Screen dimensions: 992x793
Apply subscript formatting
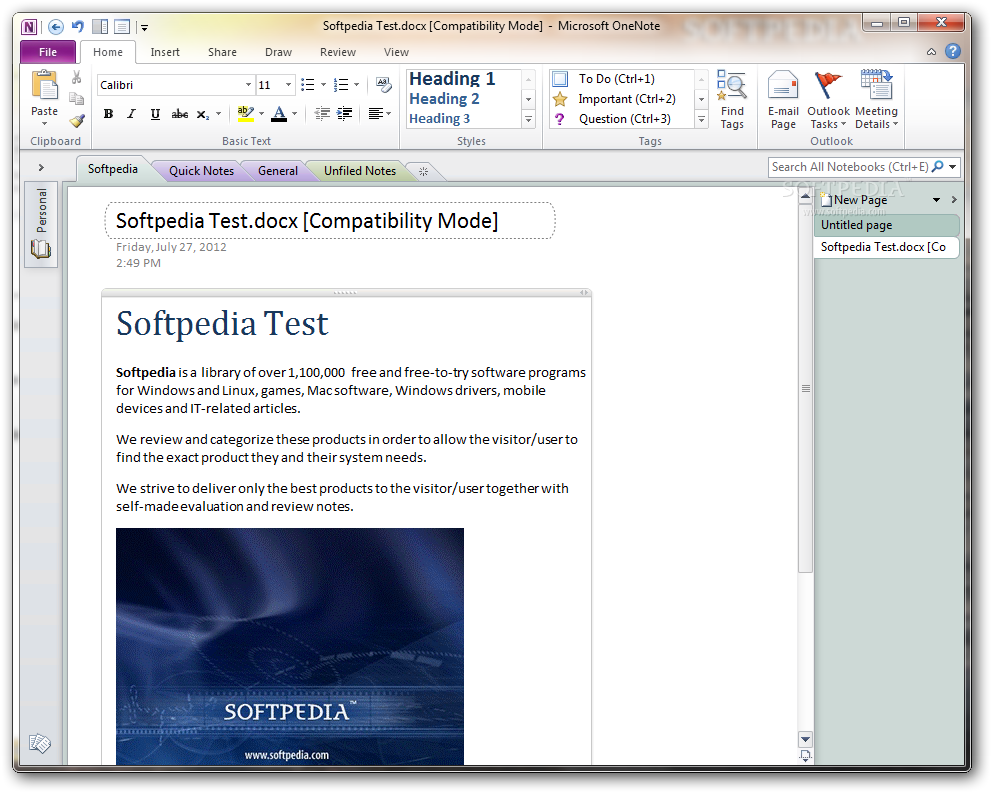coord(202,115)
